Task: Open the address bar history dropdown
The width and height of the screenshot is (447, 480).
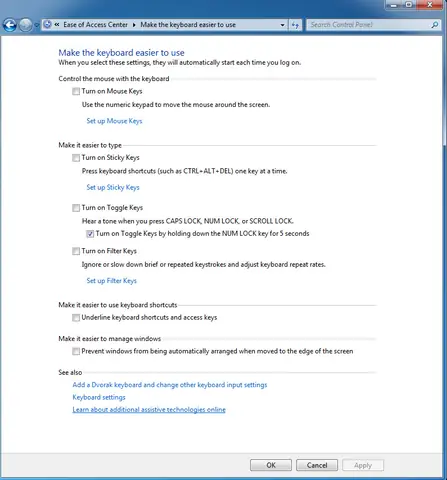Action: 282,25
